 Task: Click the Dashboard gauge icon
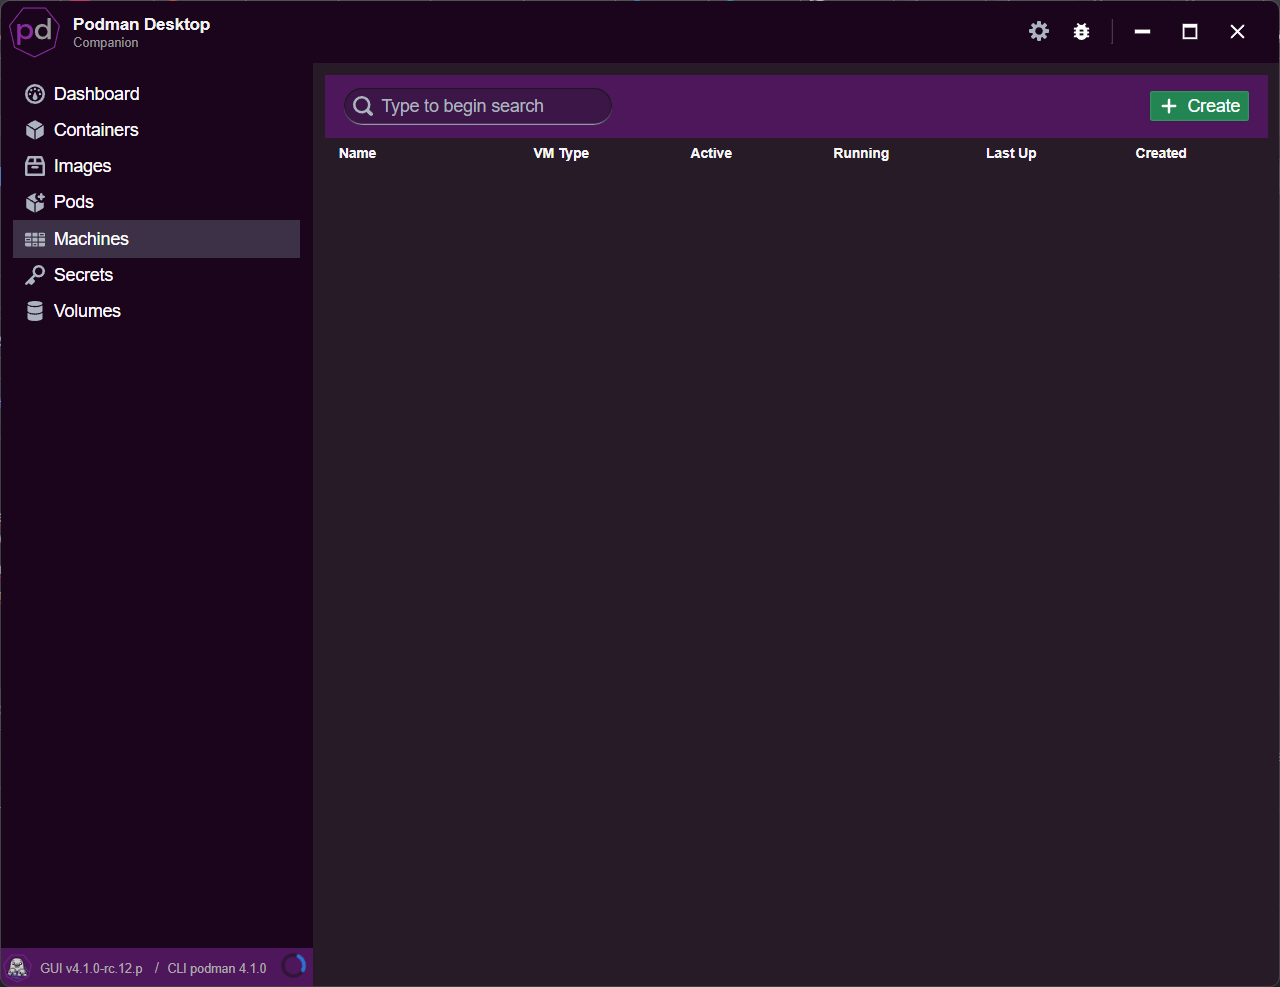coord(35,94)
